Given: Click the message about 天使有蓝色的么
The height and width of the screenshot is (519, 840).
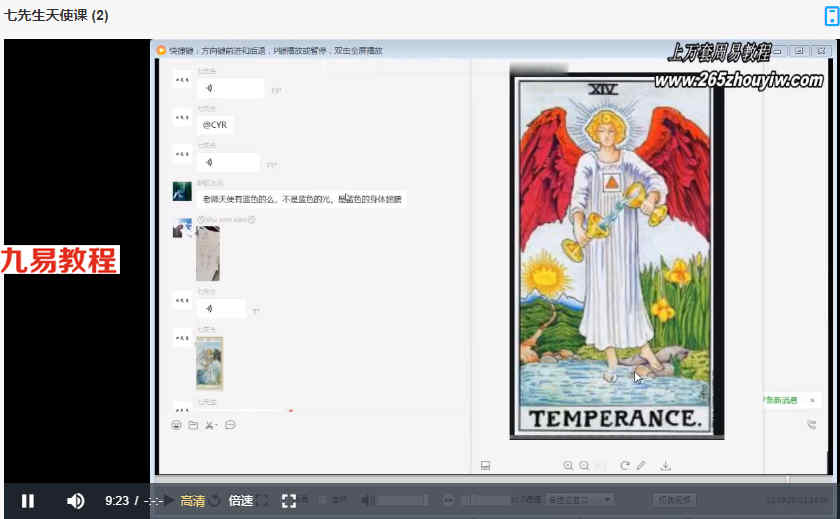Looking at the screenshot, I should click(x=302, y=199).
